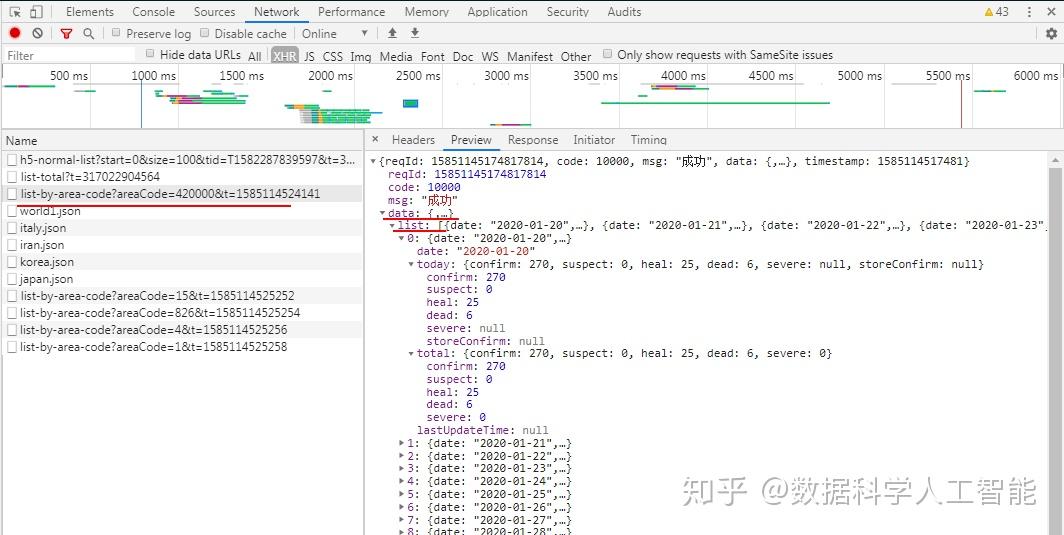Viewport: 1064px width, 535px height.
Task: Show the Response sub-tab
Action: coord(533,140)
